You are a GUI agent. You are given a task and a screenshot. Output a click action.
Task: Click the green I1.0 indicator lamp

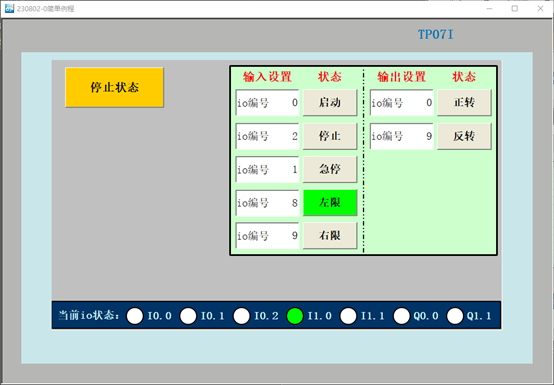(x=295, y=315)
